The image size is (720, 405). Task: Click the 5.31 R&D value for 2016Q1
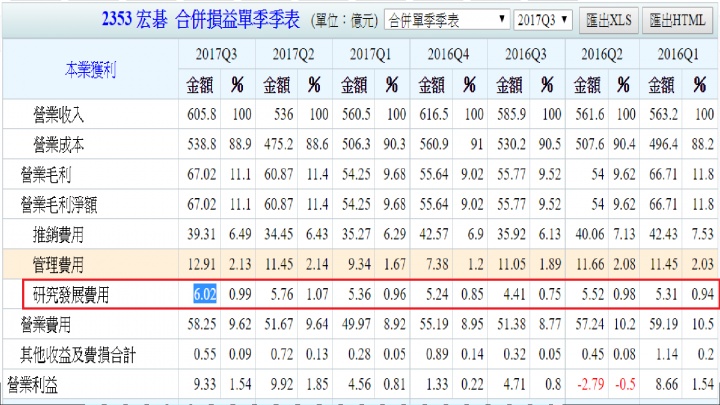click(x=667, y=294)
